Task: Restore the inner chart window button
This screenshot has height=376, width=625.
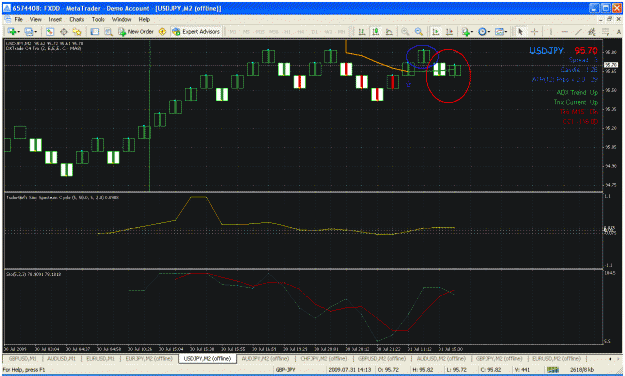Action: (x=609, y=19)
